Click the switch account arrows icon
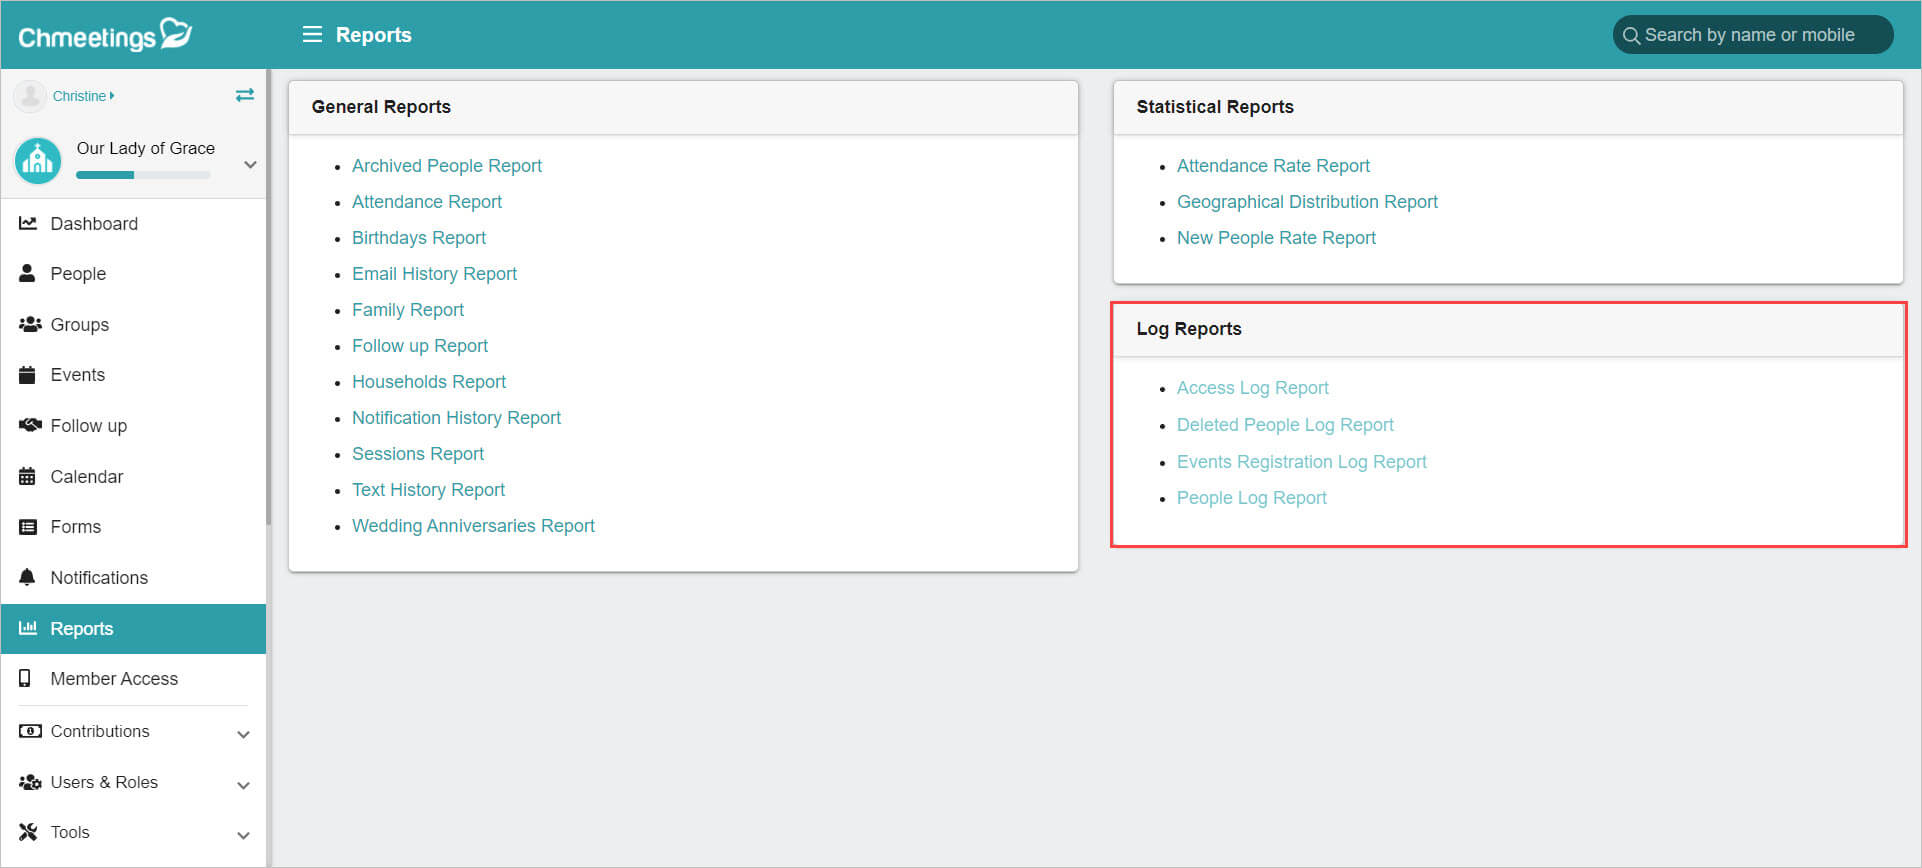This screenshot has width=1922, height=868. pos(245,95)
